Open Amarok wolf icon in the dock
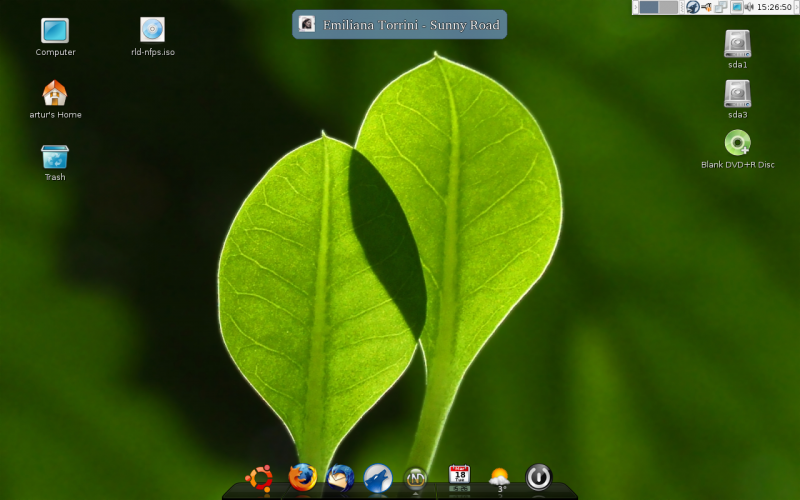The width and height of the screenshot is (800, 500). click(x=378, y=478)
